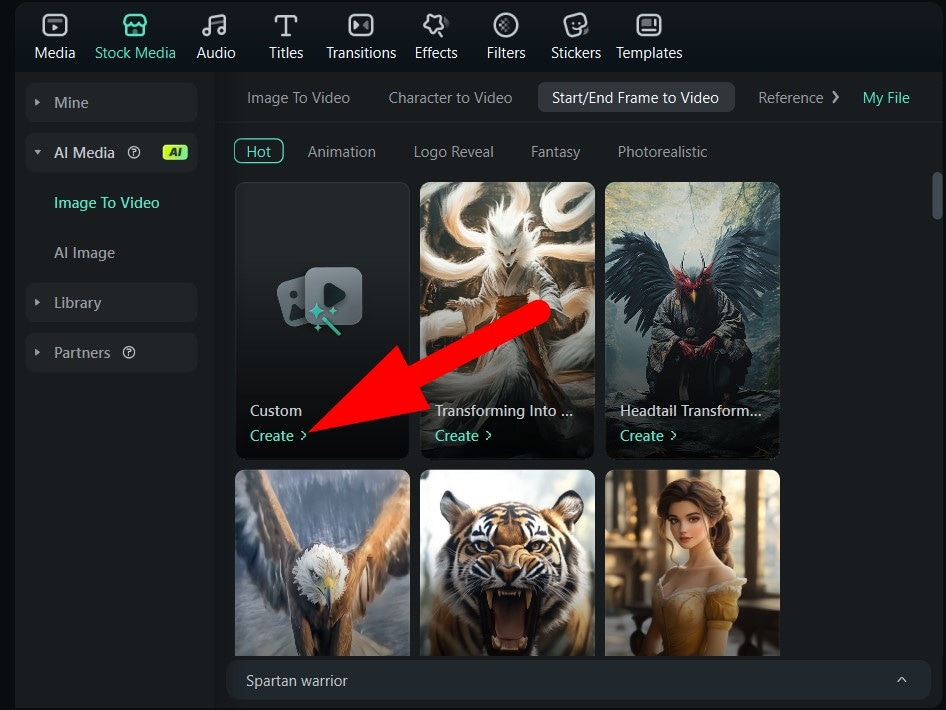Open the Filters icon
Image resolution: width=946 pixels, height=710 pixels.
(506, 25)
